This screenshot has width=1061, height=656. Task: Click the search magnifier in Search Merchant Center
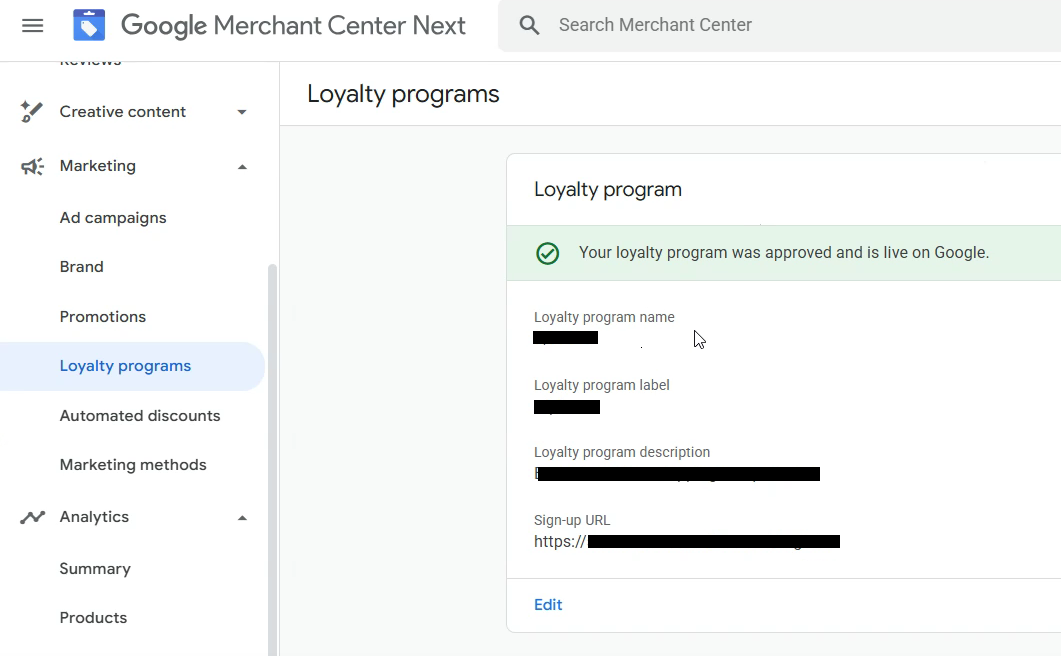click(x=529, y=24)
